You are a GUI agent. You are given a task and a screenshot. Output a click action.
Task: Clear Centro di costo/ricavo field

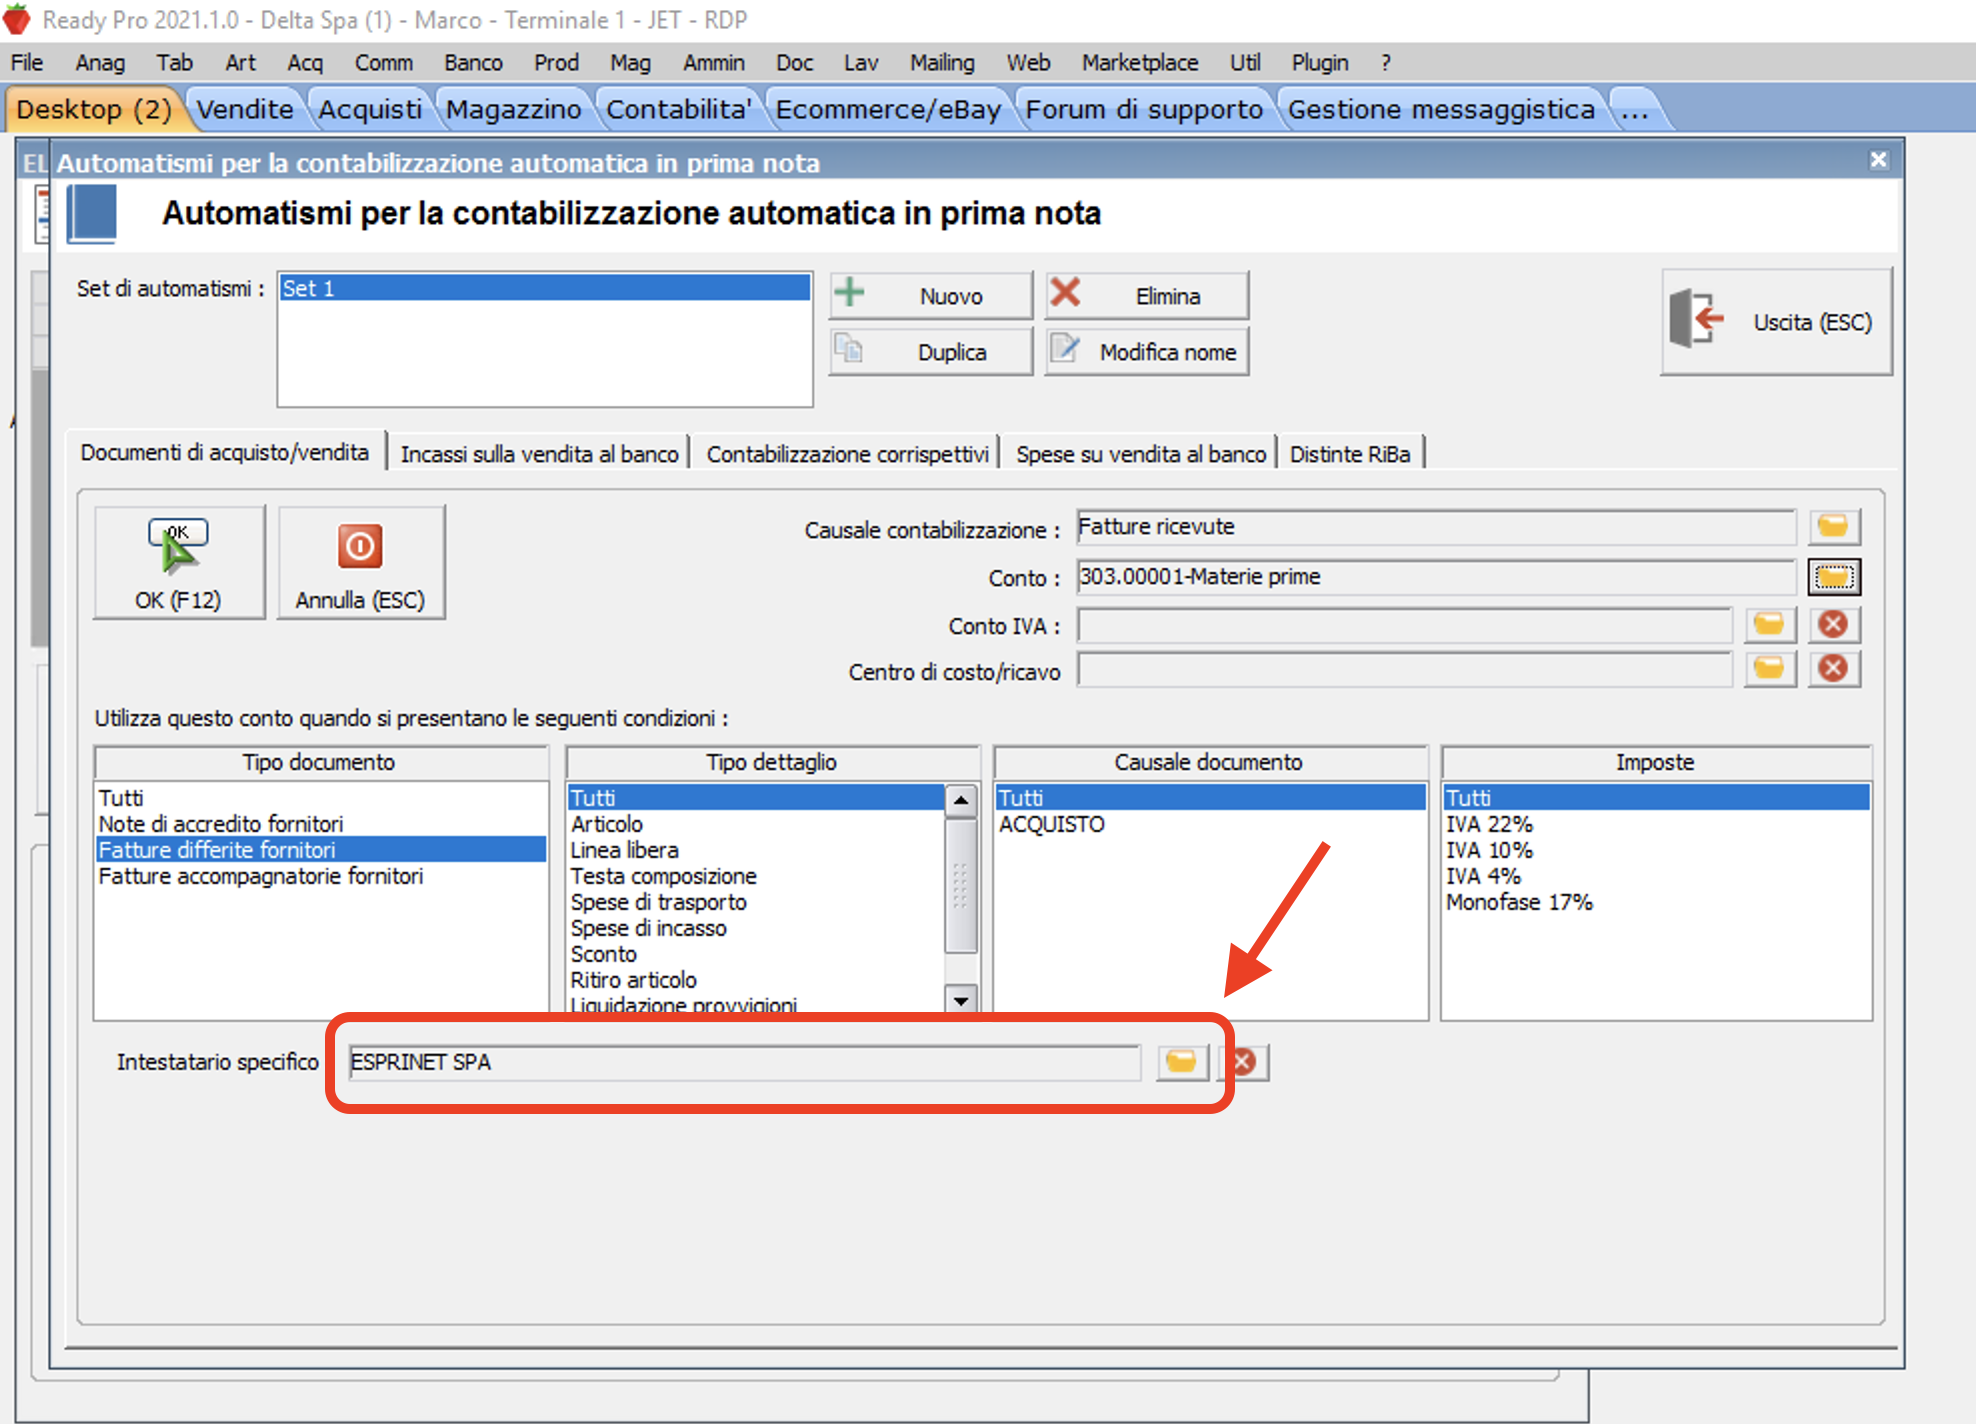[x=1833, y=669]
